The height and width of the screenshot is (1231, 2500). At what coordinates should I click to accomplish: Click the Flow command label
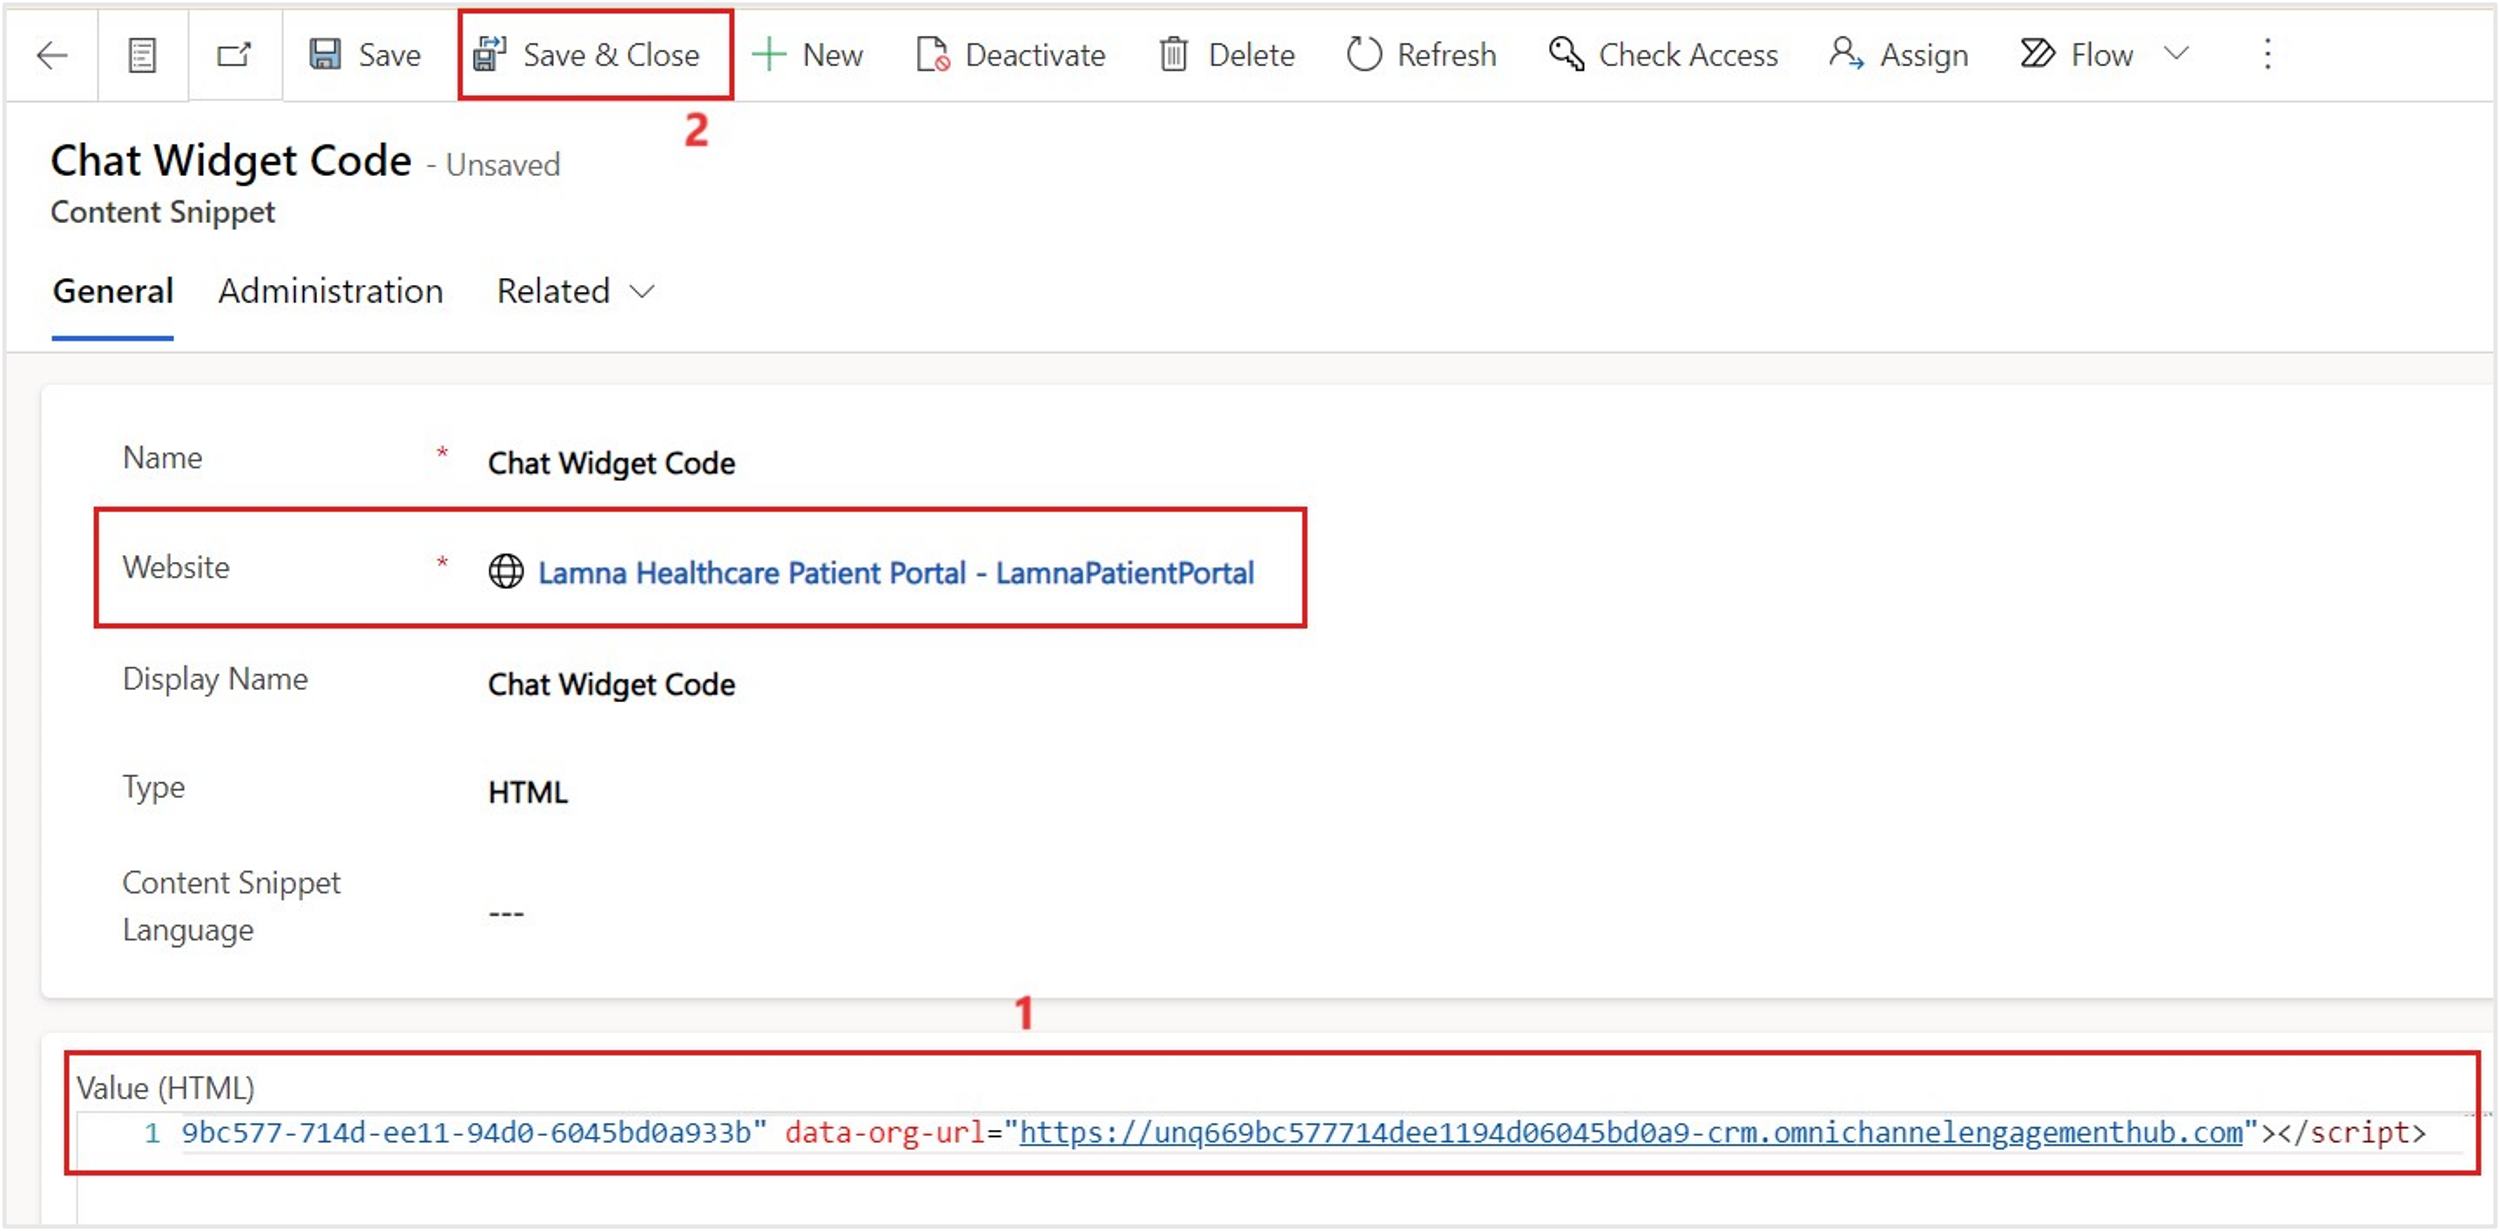pos(2102,55)
